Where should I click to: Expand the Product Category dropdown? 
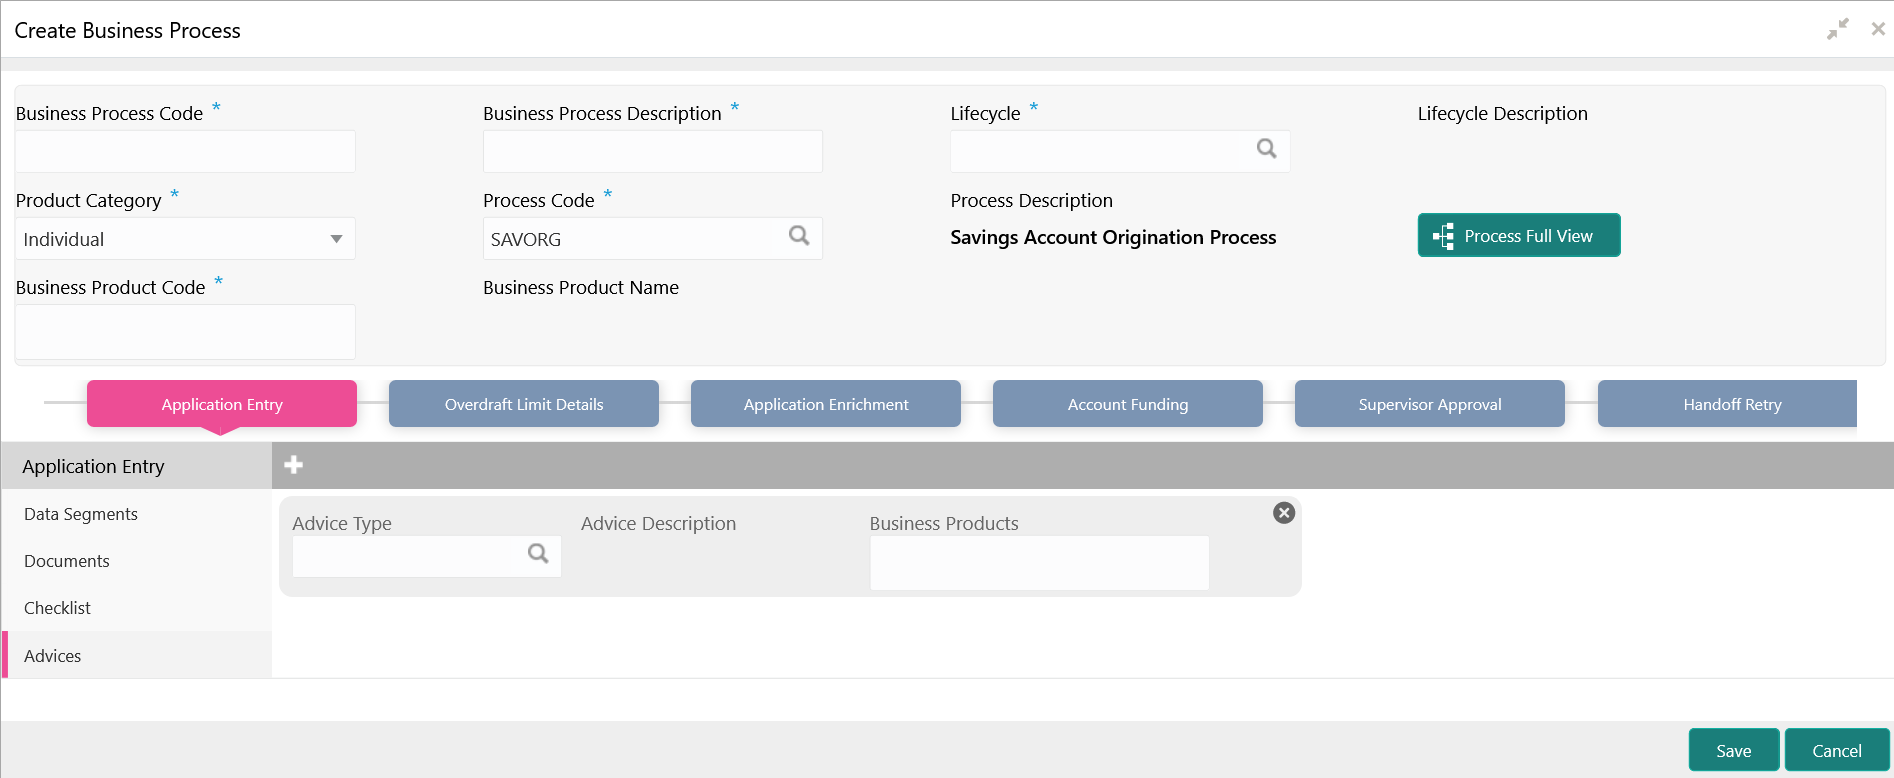336,239
